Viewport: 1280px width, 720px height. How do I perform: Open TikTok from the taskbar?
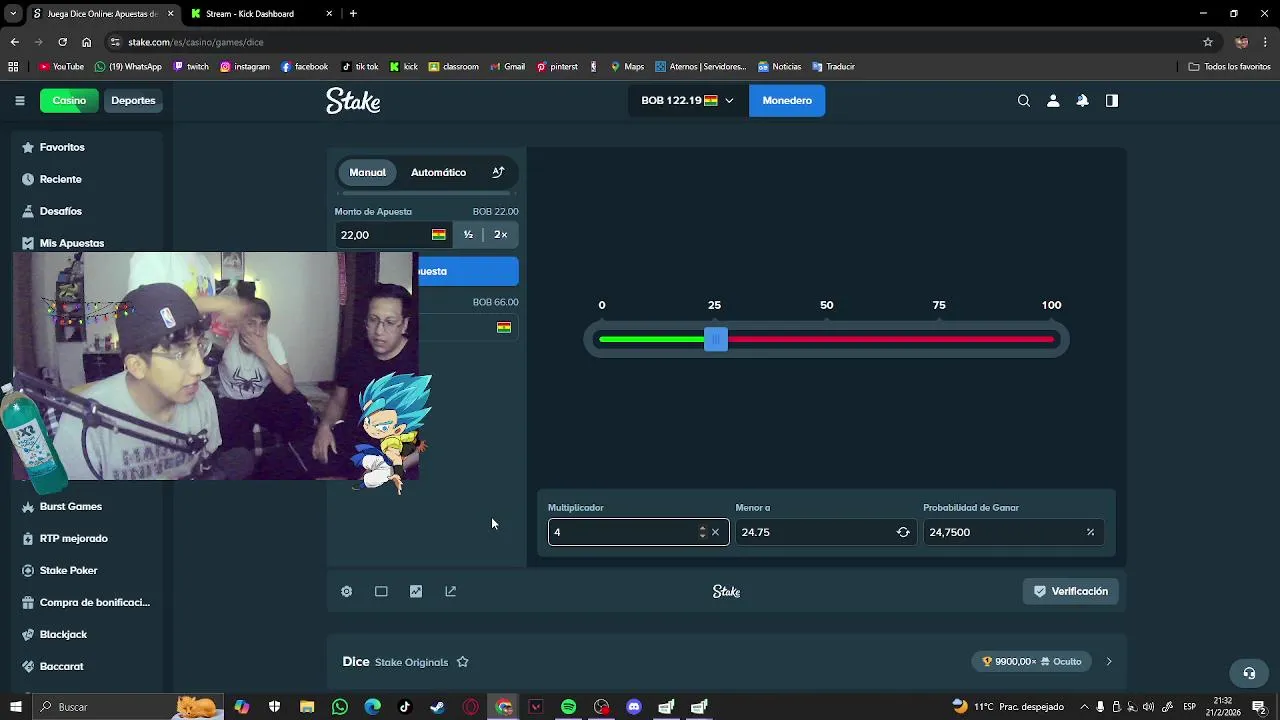[405, 707]
